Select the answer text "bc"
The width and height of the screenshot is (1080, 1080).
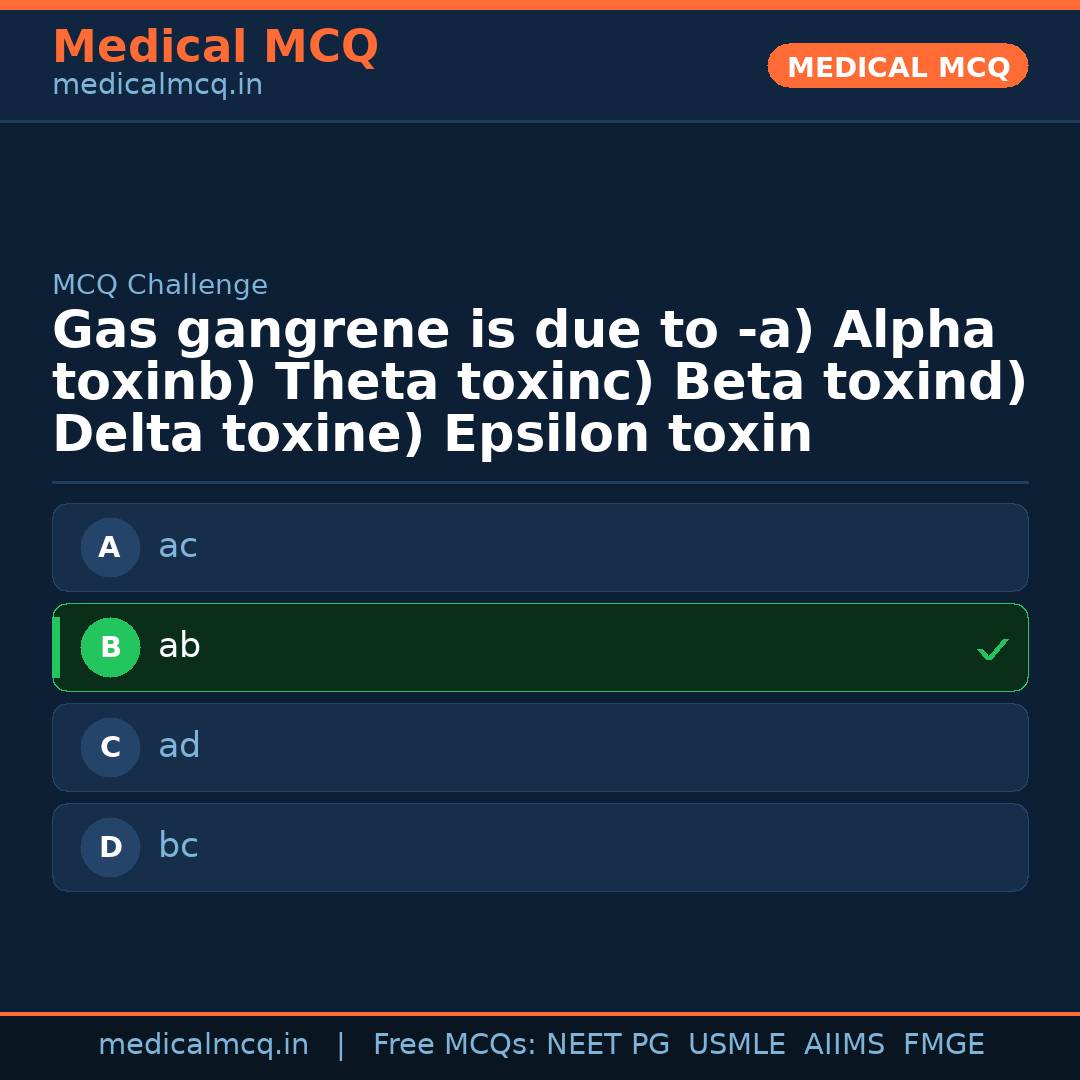[x=178, y=846]
